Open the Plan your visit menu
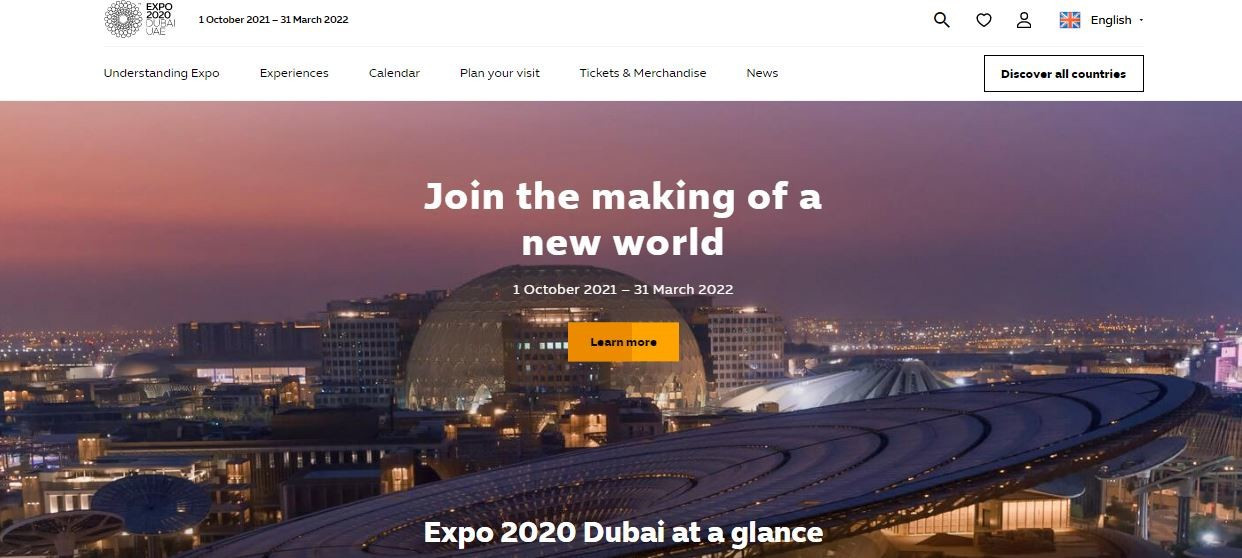Screen dimensions: 1242x558 (499, 73)
